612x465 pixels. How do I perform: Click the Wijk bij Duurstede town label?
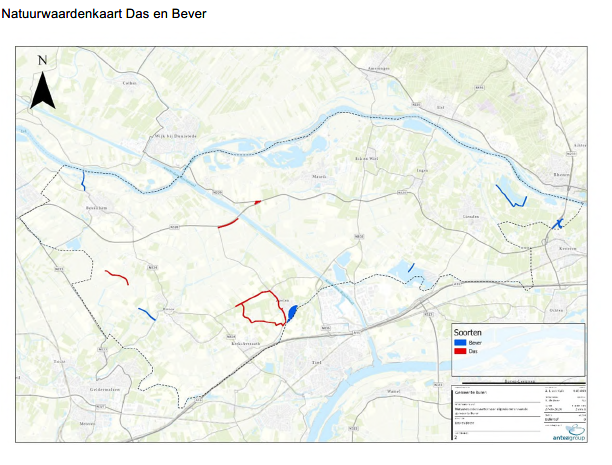point(177,135)
